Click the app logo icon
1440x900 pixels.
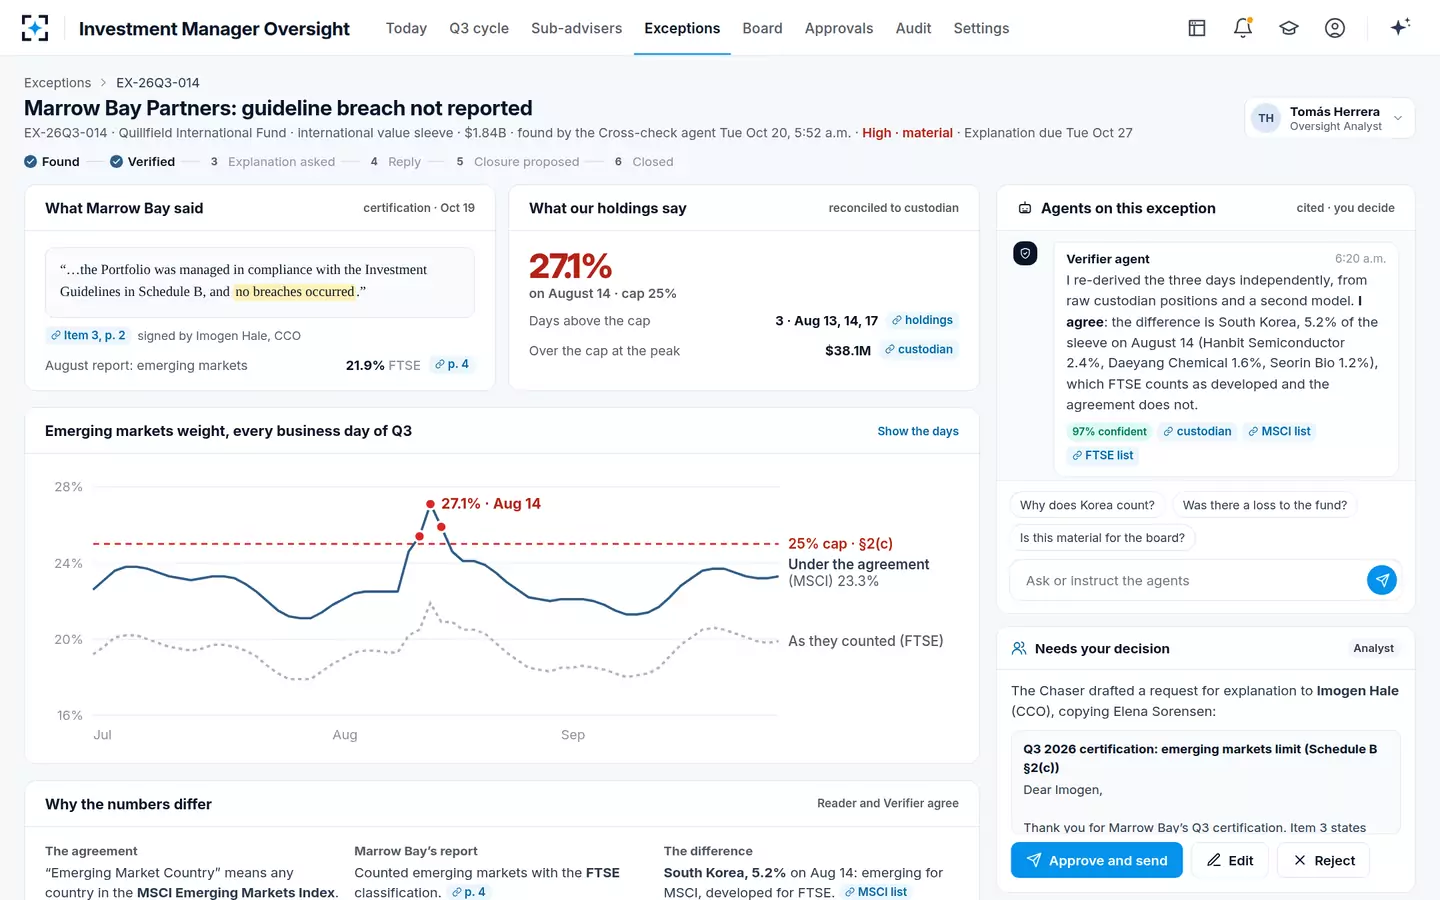(x=35, y=28)
